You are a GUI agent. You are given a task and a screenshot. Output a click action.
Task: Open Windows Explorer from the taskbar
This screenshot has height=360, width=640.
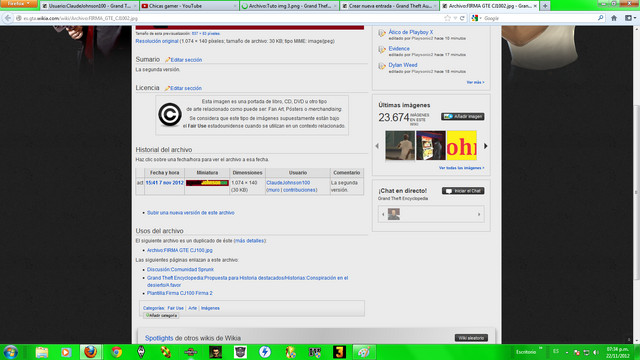click(x=42, y=352)
